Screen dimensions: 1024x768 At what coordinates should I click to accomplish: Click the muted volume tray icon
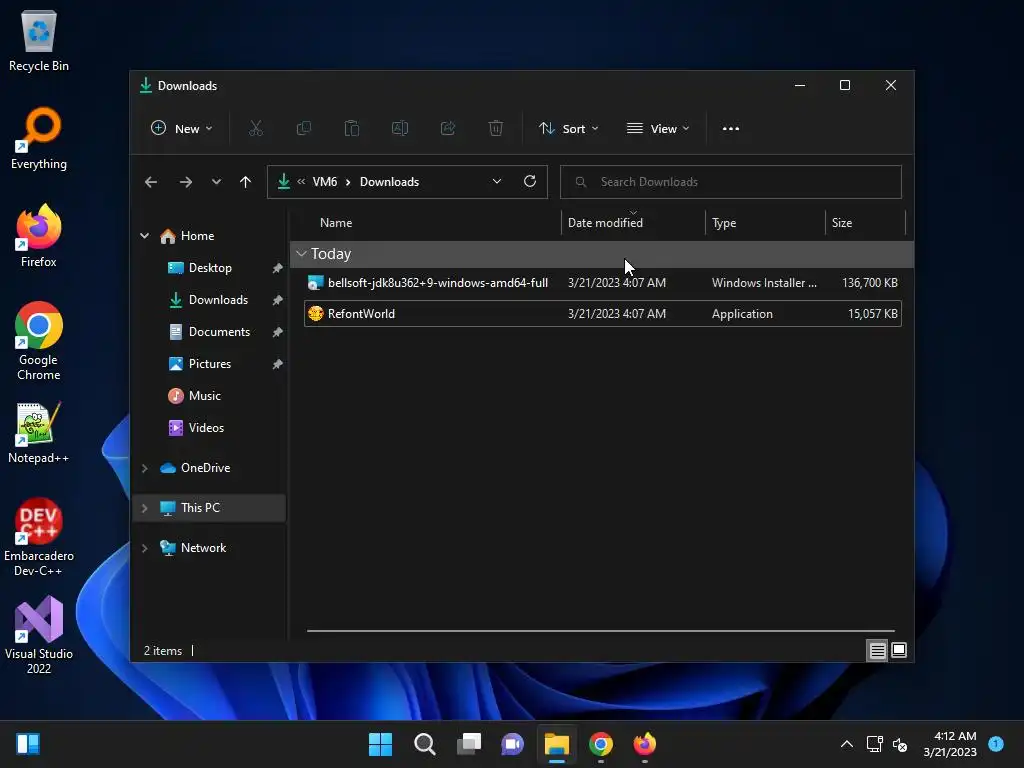900,744
